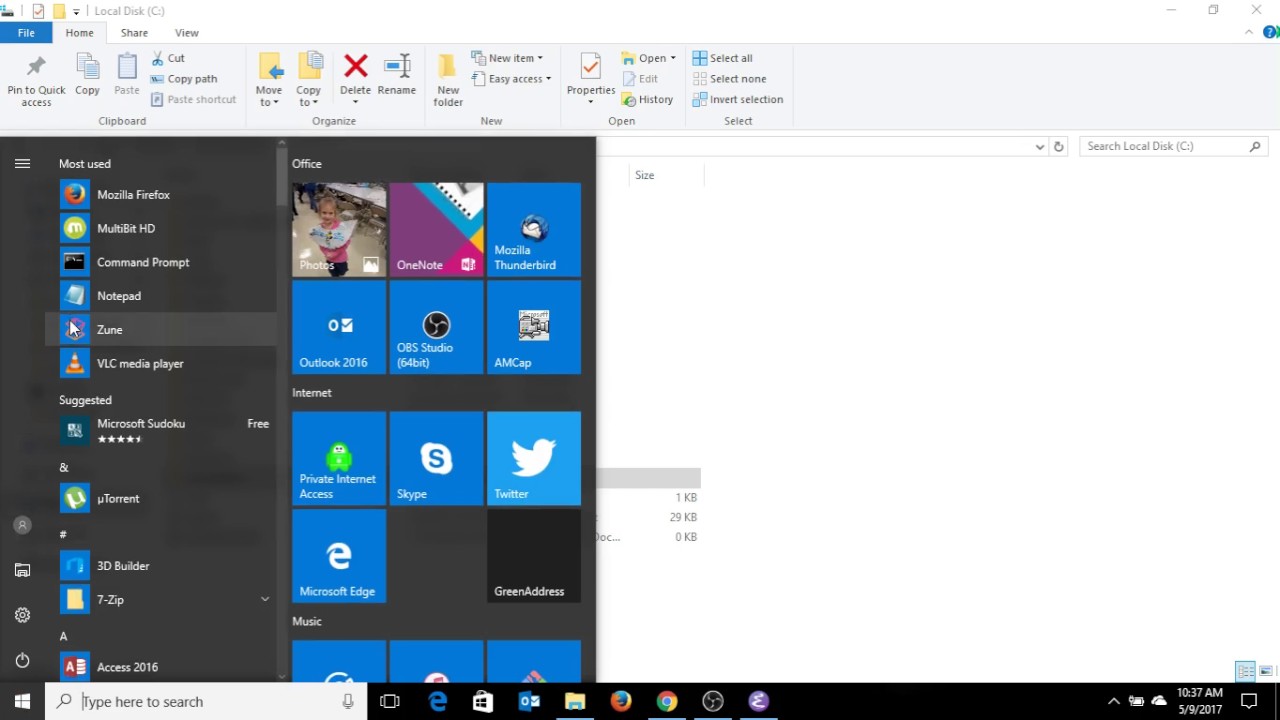Open History in the ribbon Open group
1280x720 pixels.
coord(647,100)
